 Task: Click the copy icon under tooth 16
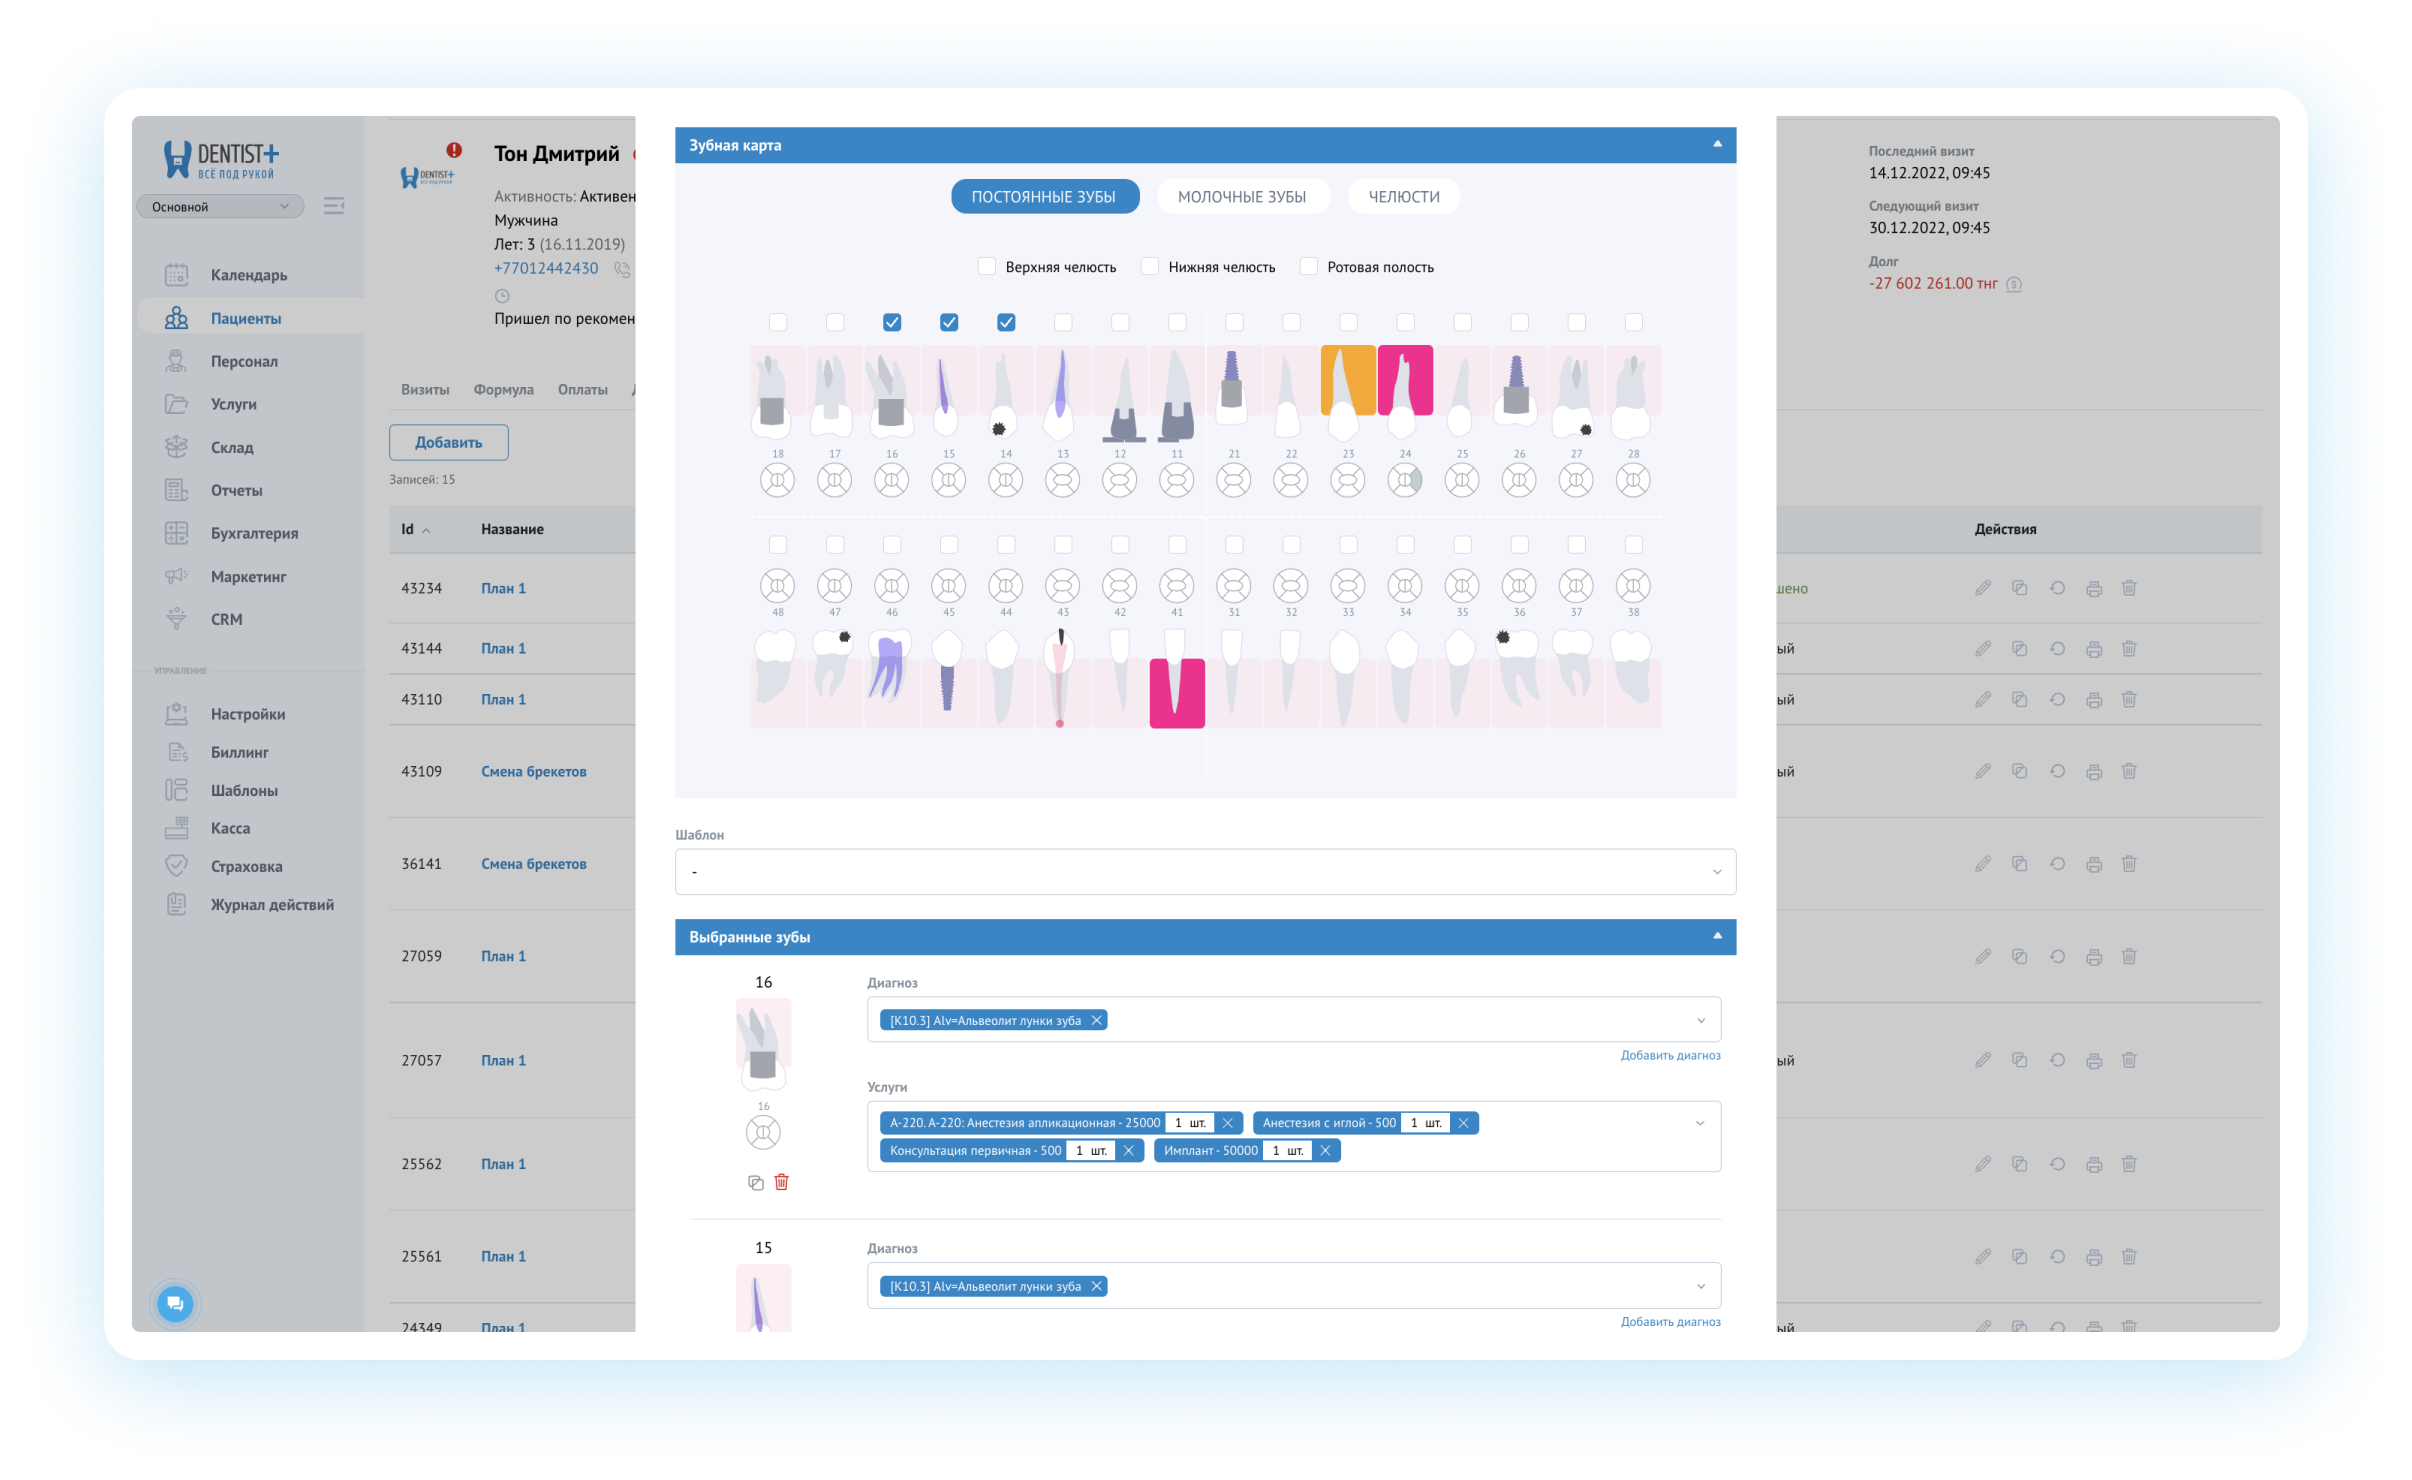coord(756,1183)
